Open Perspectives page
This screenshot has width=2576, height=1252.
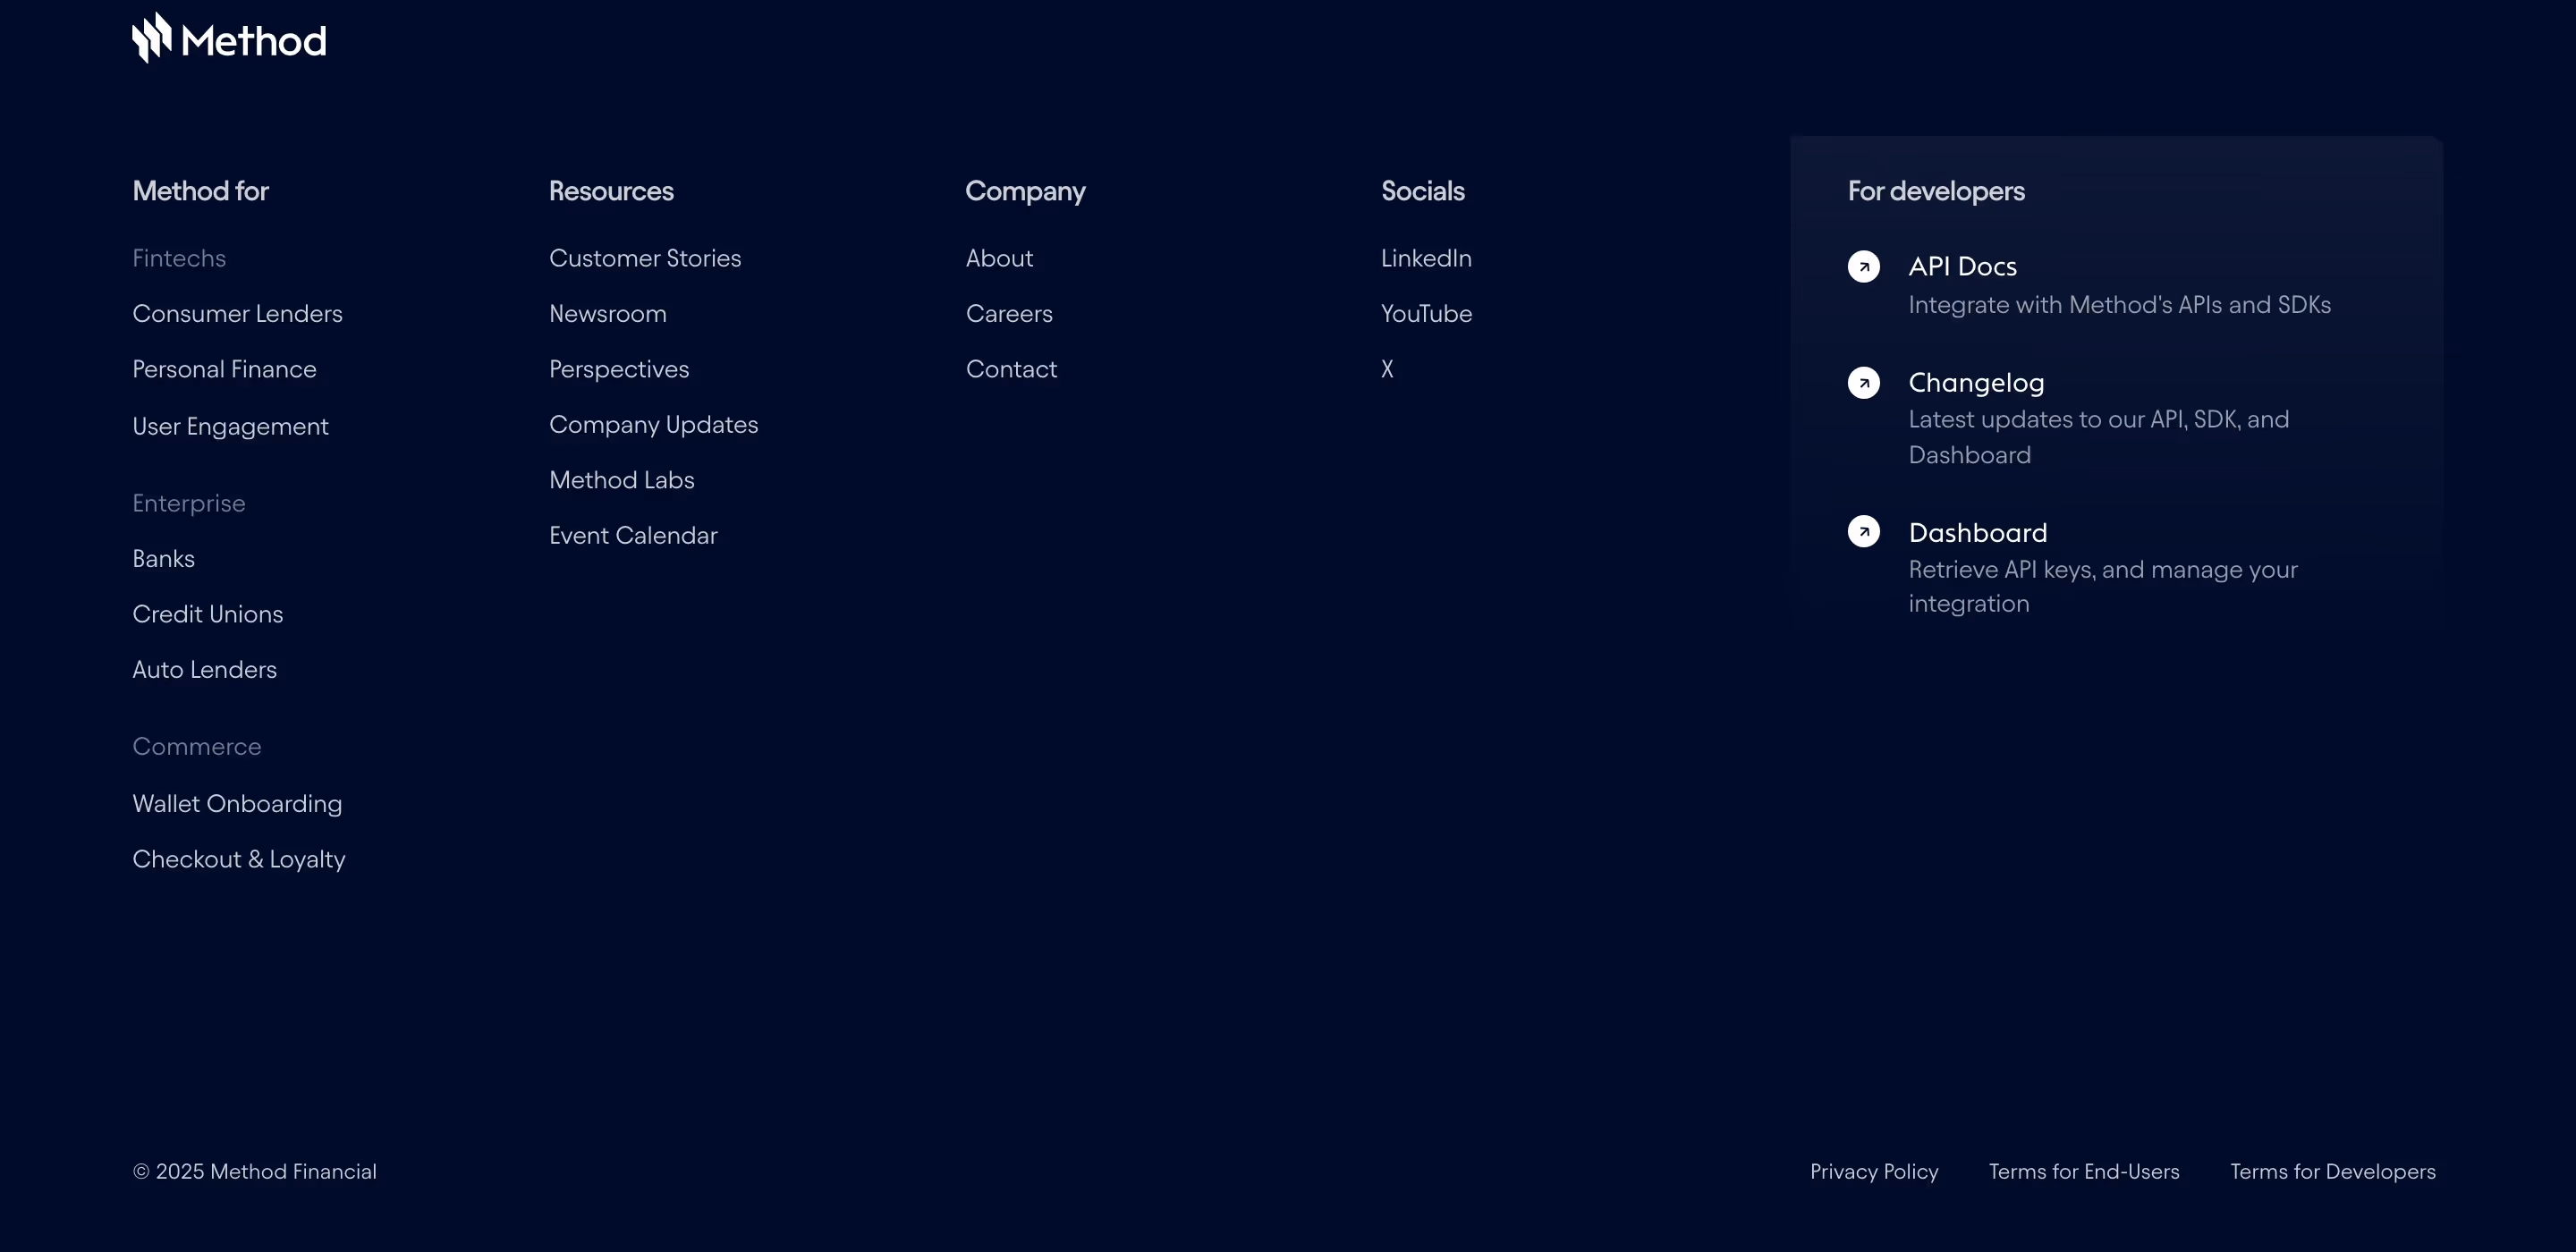(x=618, y=369)
